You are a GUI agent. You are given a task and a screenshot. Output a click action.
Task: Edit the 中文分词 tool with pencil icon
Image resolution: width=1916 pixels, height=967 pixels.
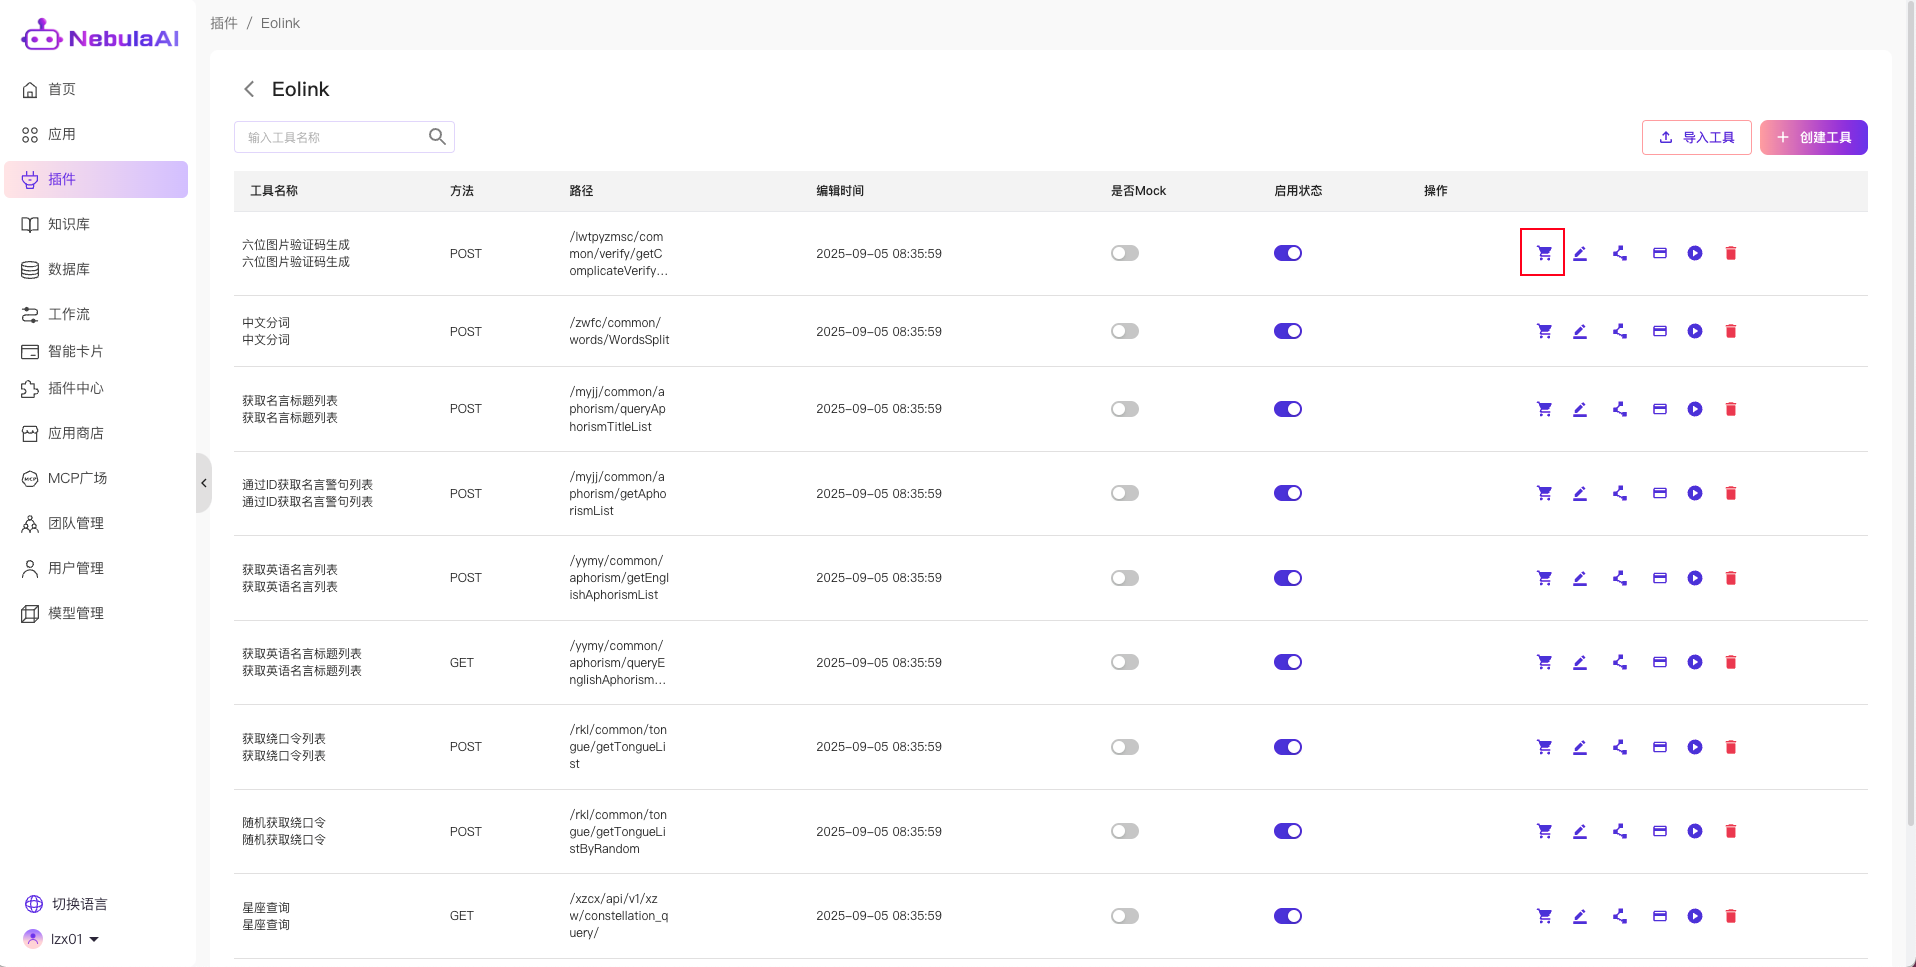coord(1580,331)
